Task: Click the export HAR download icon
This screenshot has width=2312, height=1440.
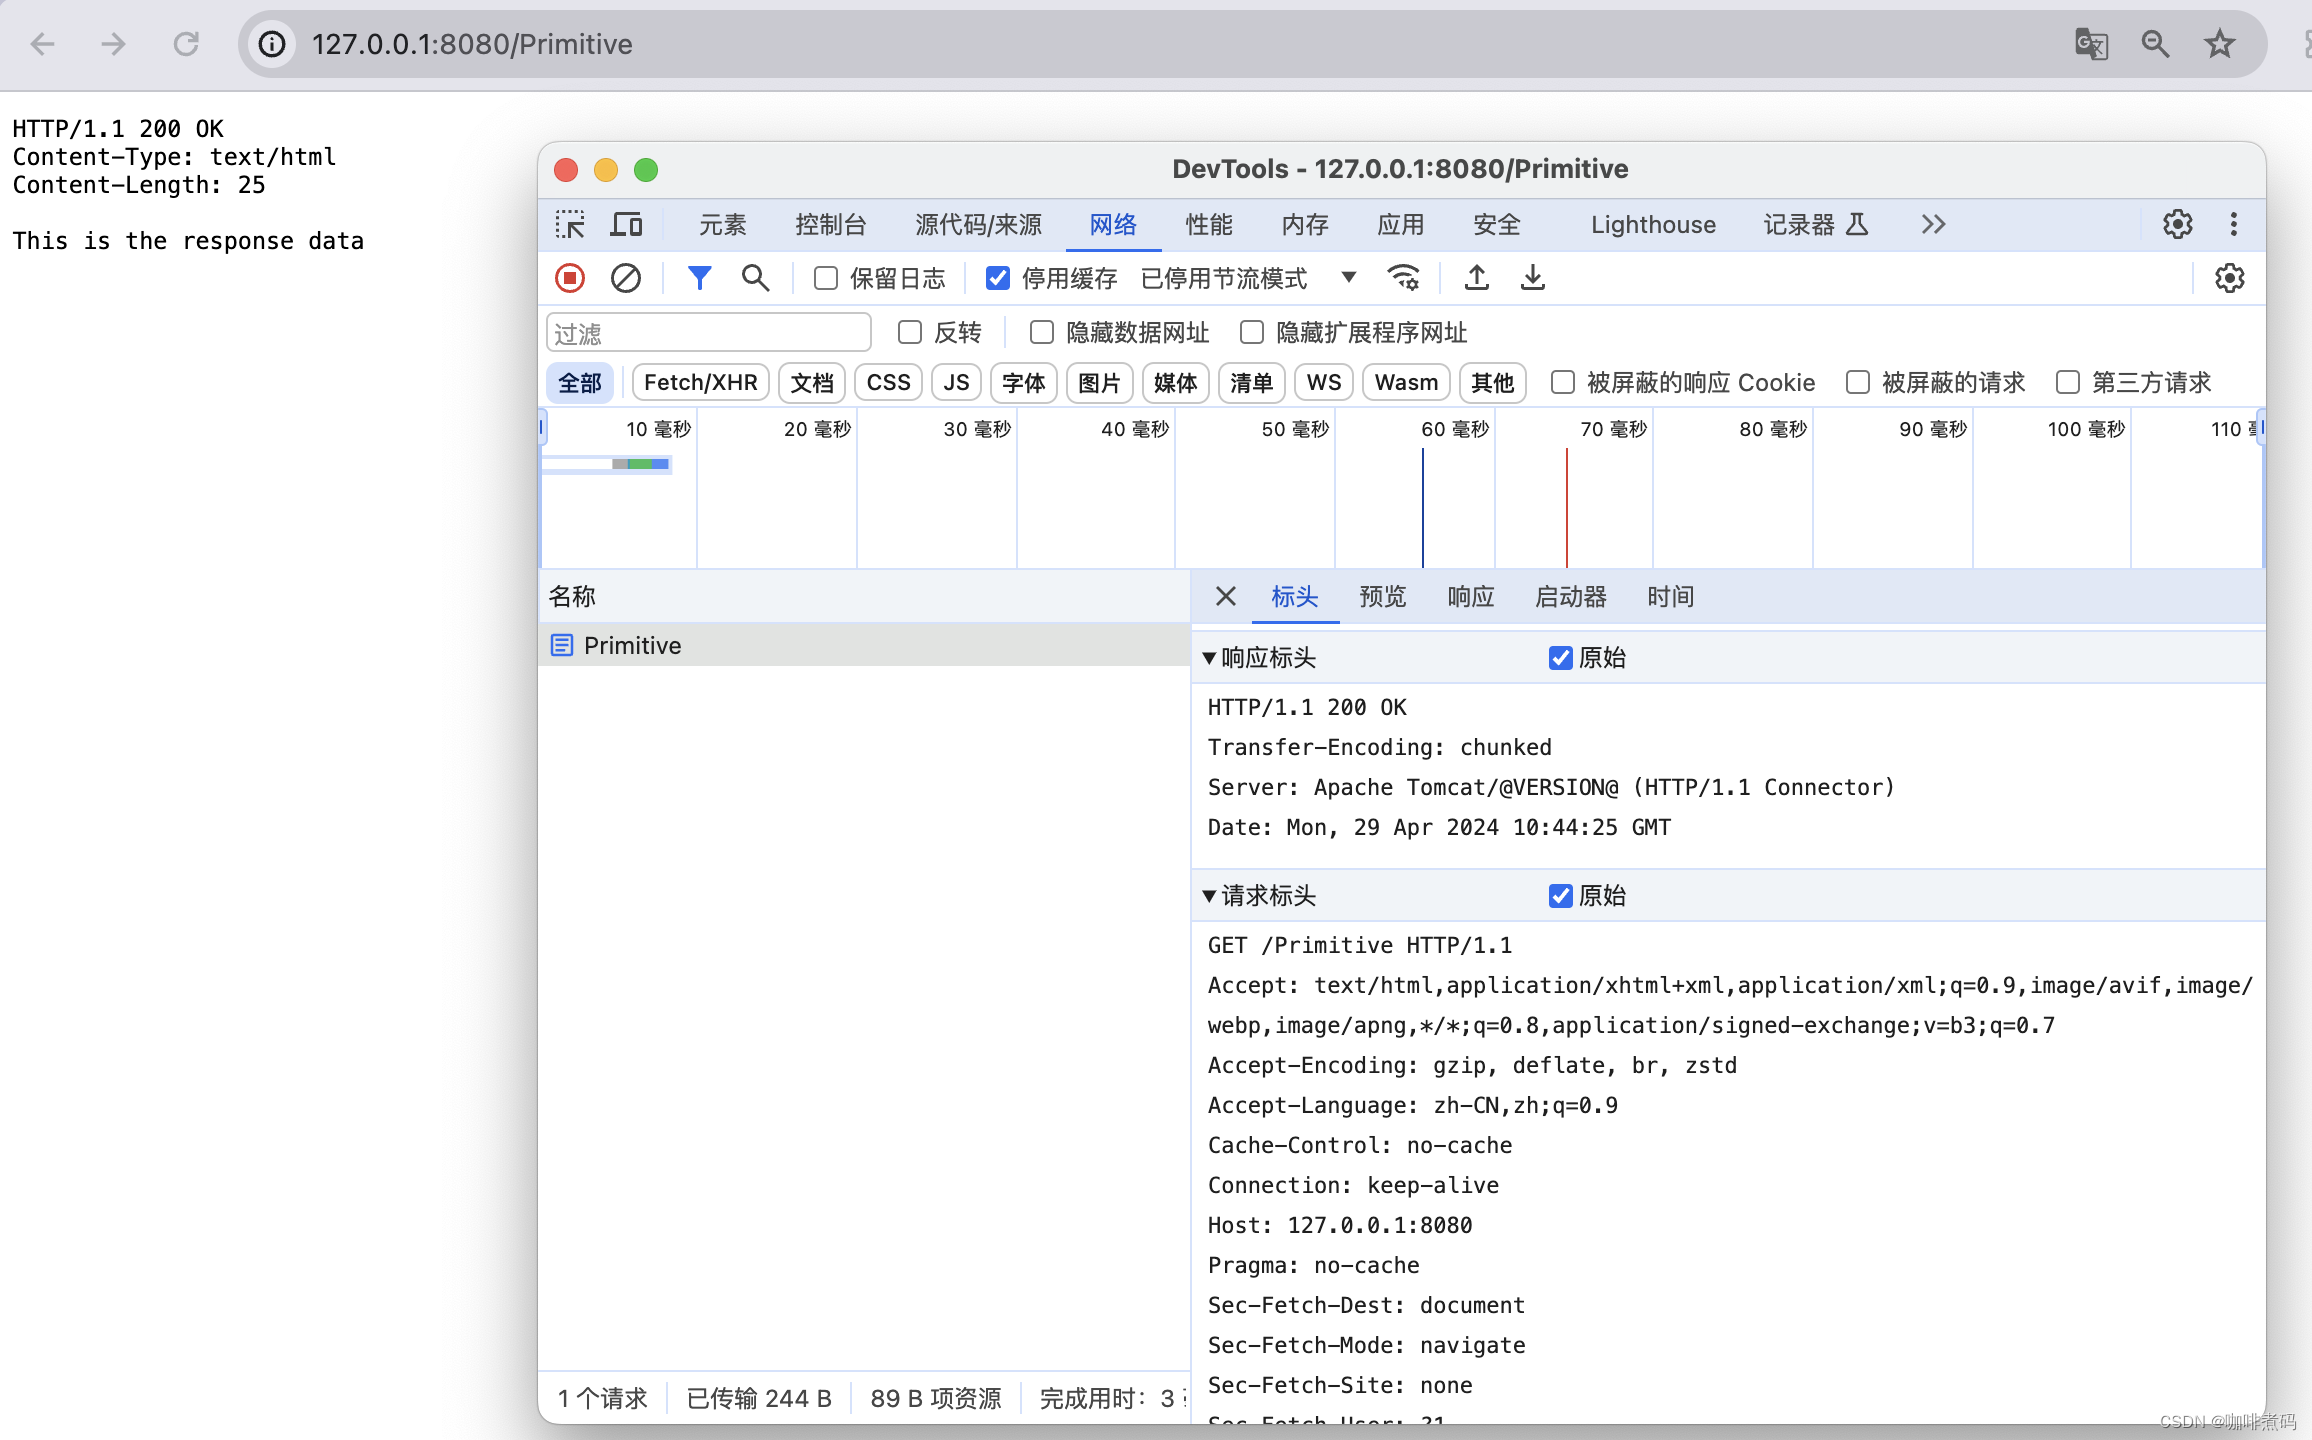Action: (1532, 278)
